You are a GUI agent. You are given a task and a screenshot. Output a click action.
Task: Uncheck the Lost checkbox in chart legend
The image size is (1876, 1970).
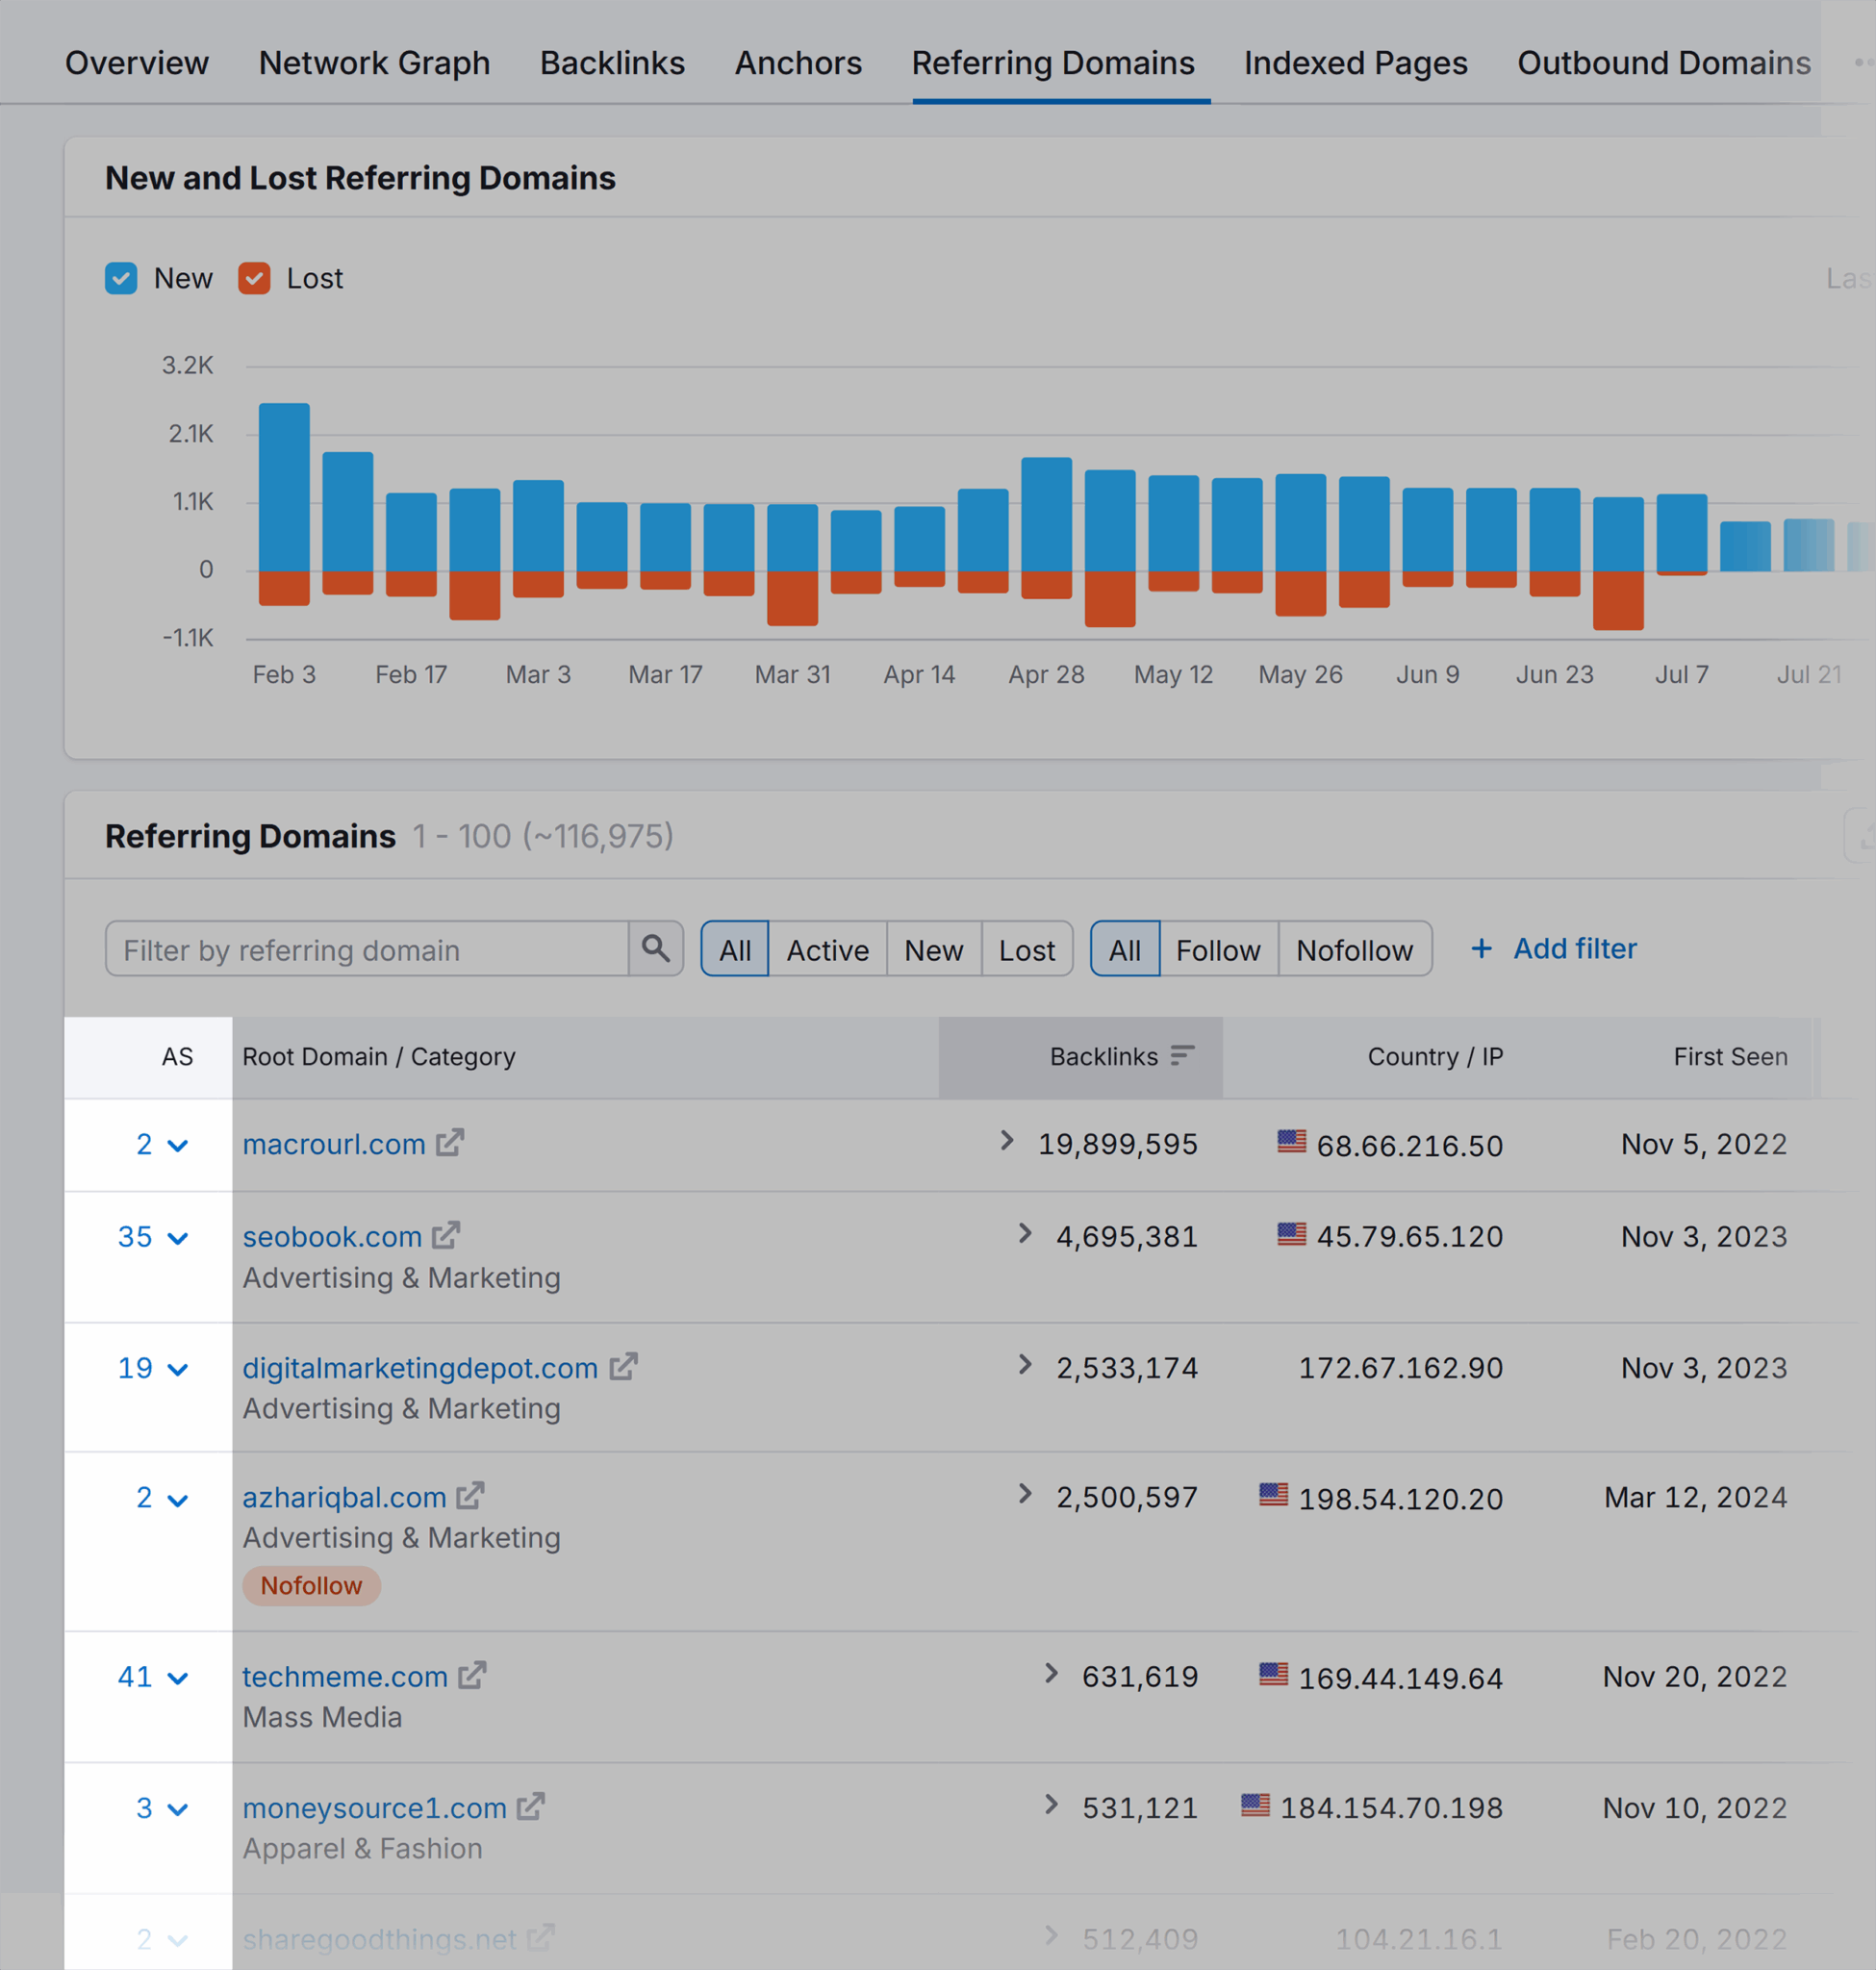coord(254,278)
